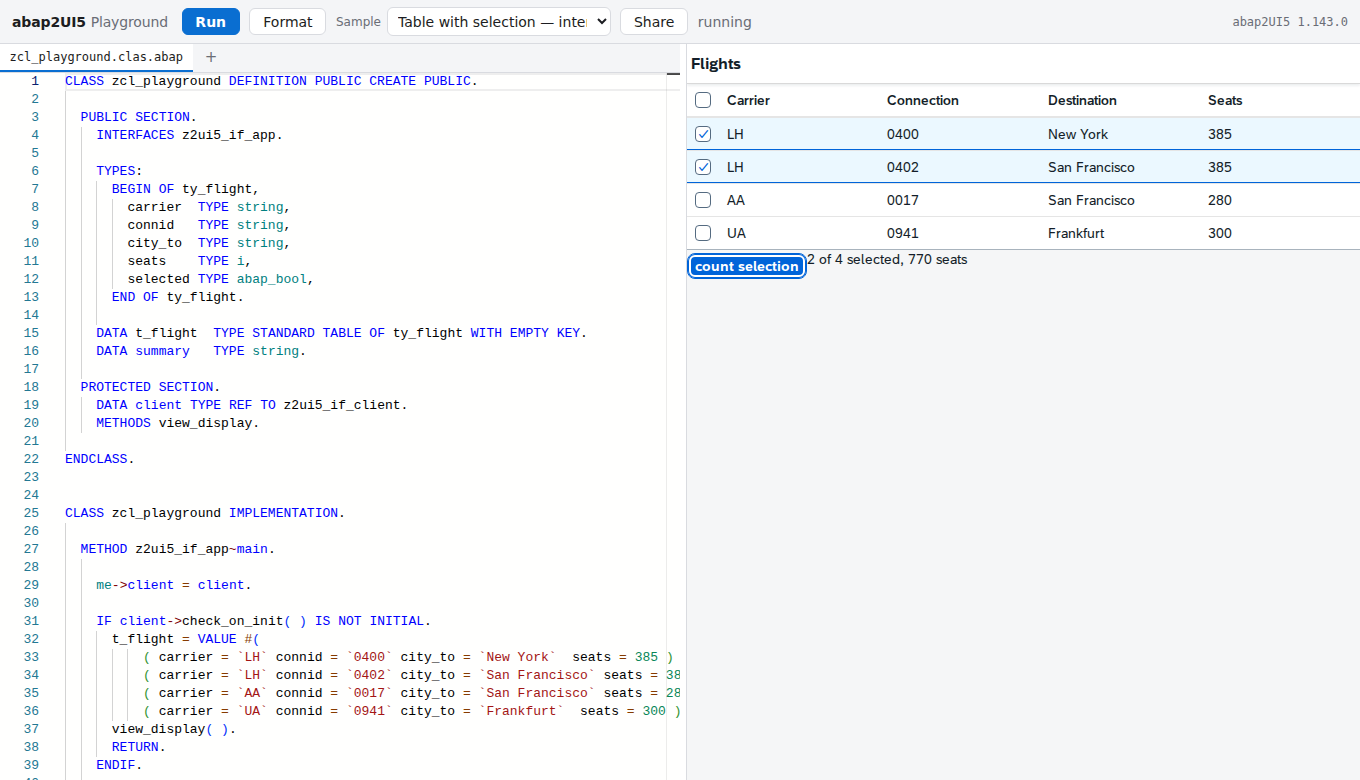Screen dimensions: 1360x780
Task: Click the Frankfurt destination cell
Action: point(1076,233)
